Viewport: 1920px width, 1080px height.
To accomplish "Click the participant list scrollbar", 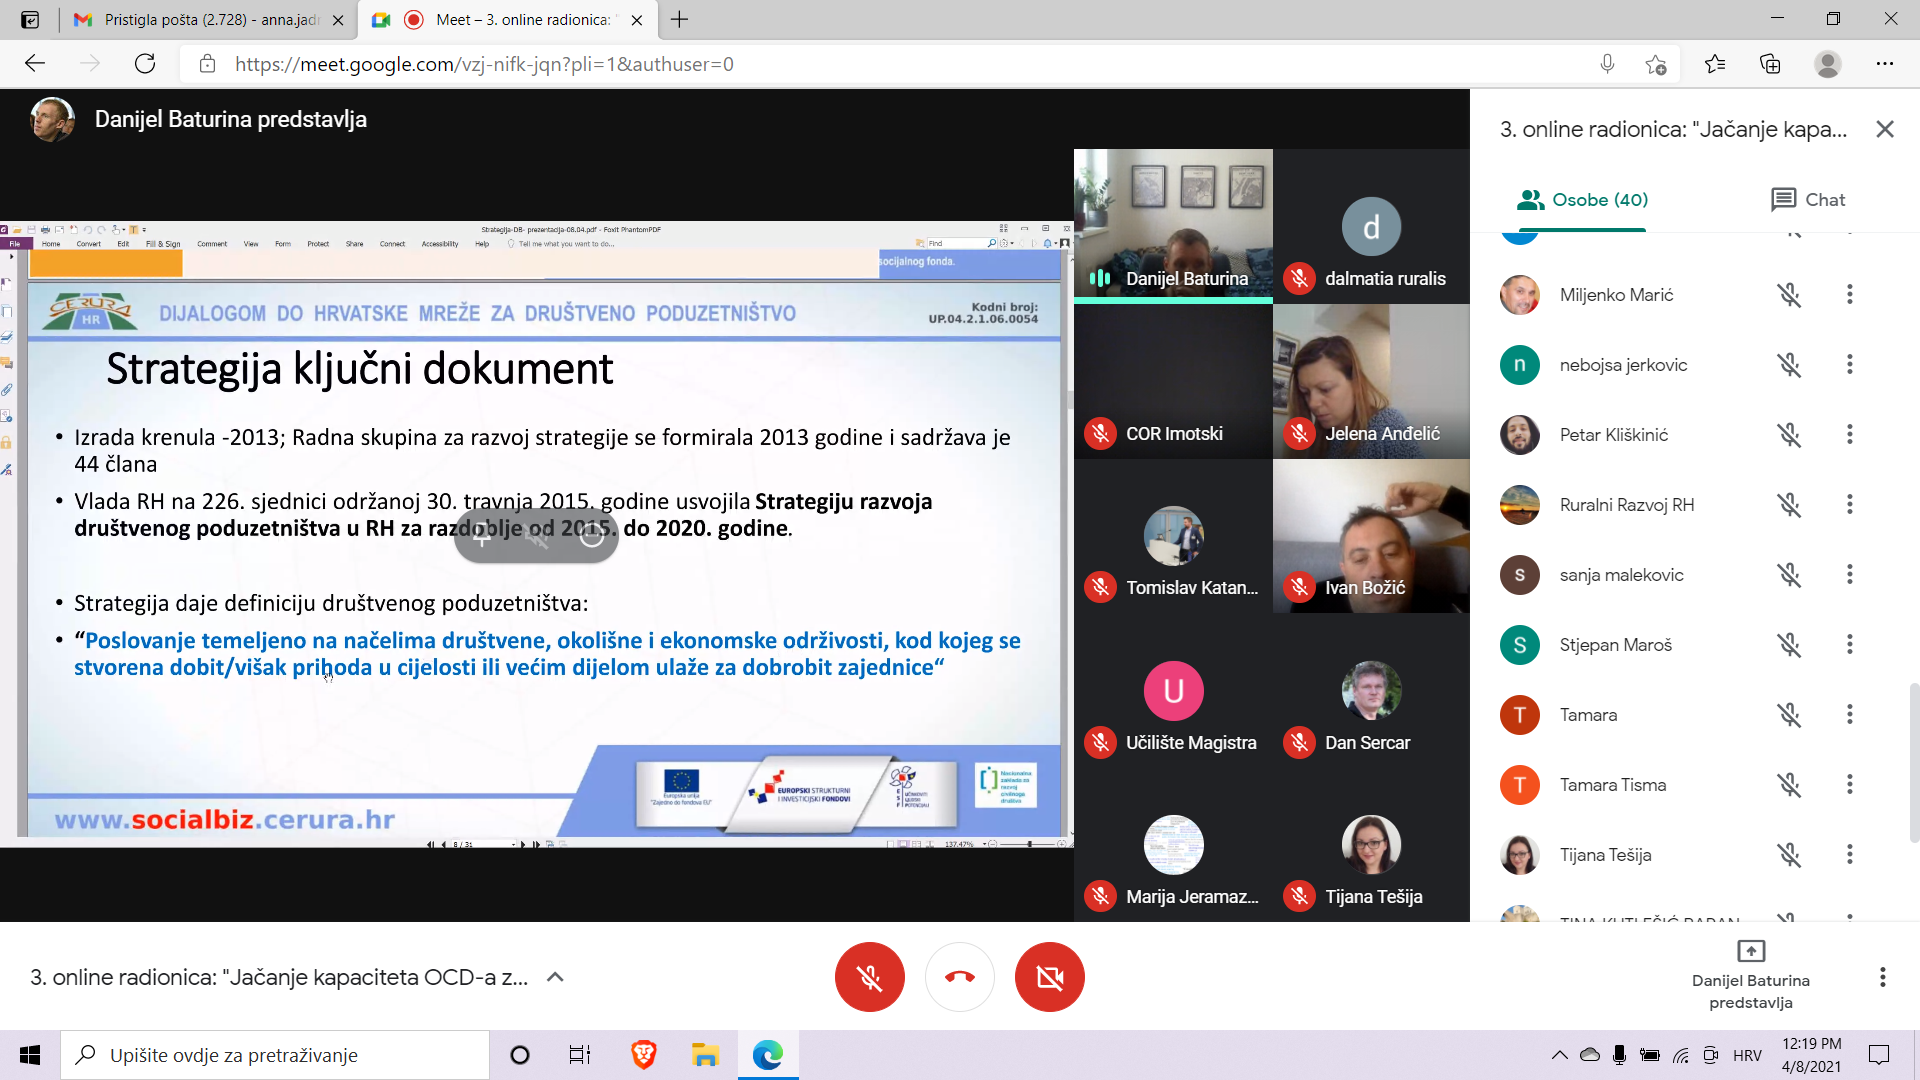I will pos(1914,760).
